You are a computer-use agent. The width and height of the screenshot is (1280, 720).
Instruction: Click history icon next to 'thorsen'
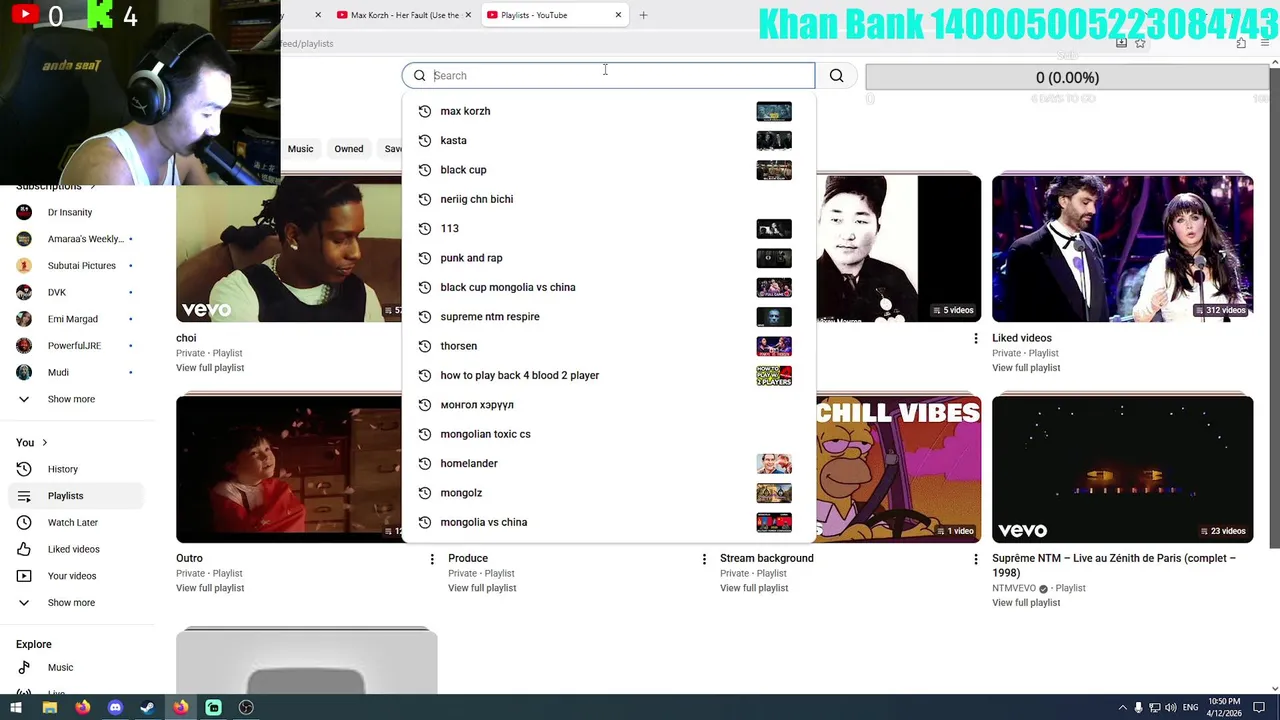[x=425, y=346]
